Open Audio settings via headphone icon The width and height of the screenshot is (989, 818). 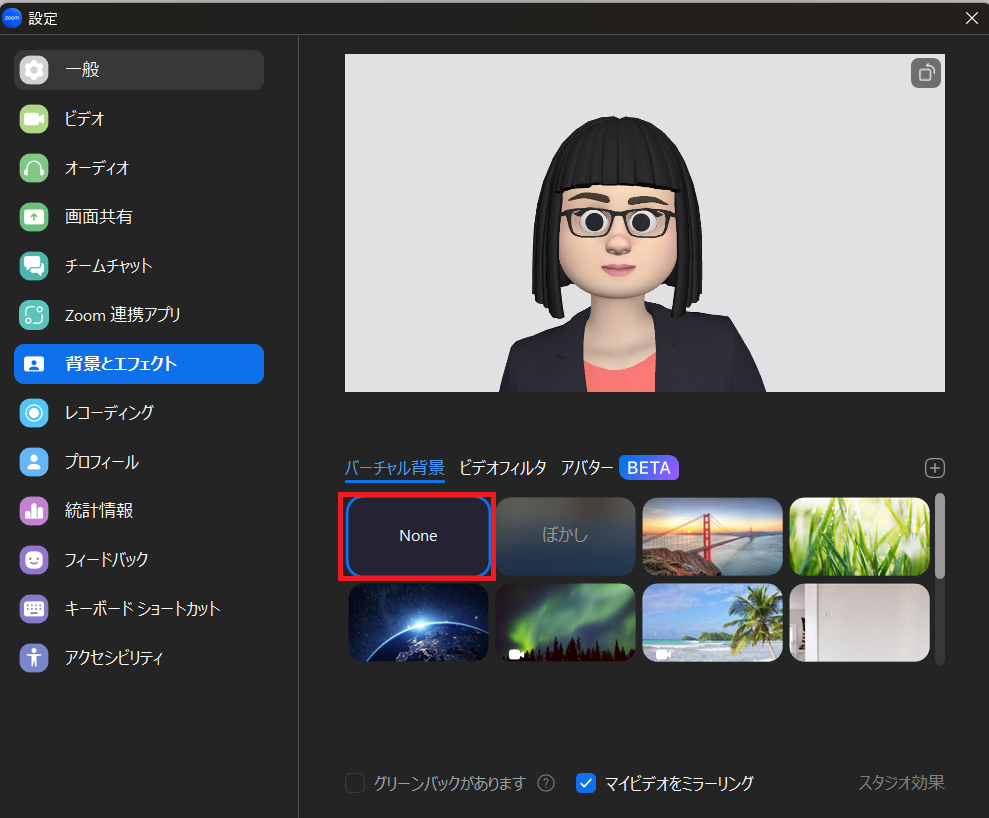(34, 168)
